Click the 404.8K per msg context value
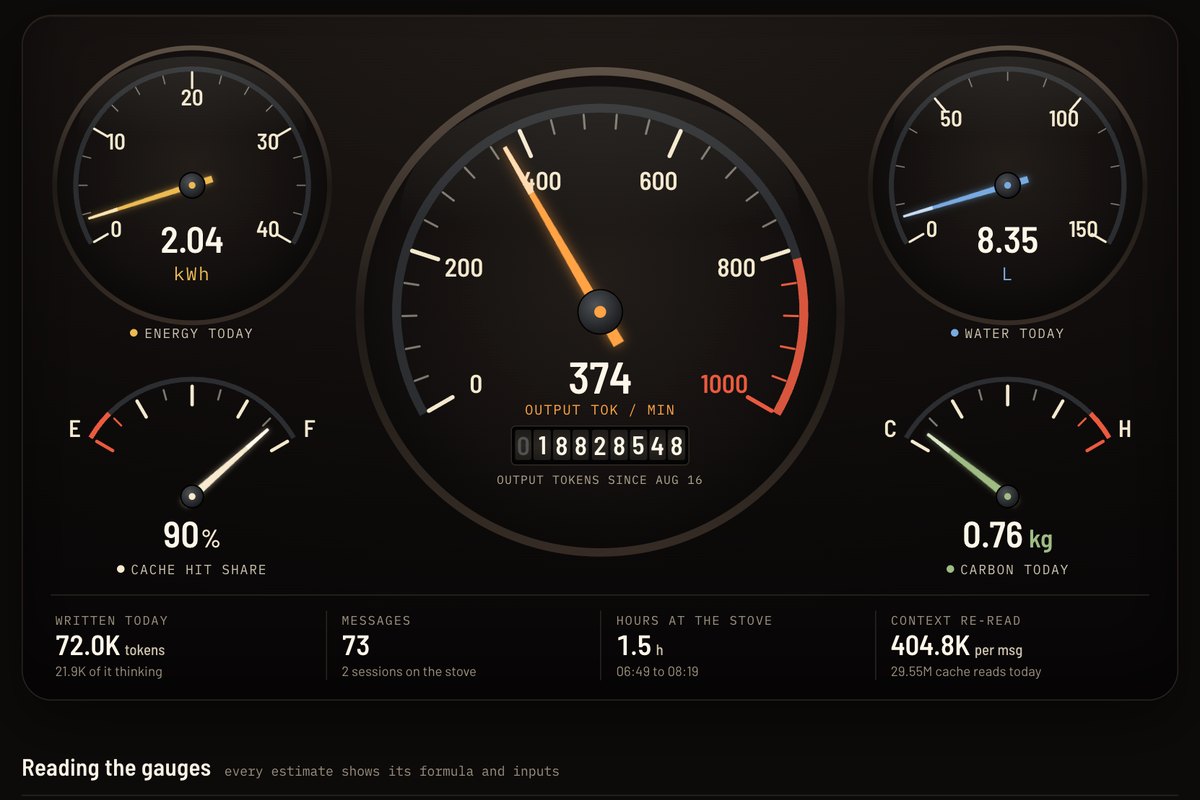Screen dimensions: 1200x800 tap(957, 647)
